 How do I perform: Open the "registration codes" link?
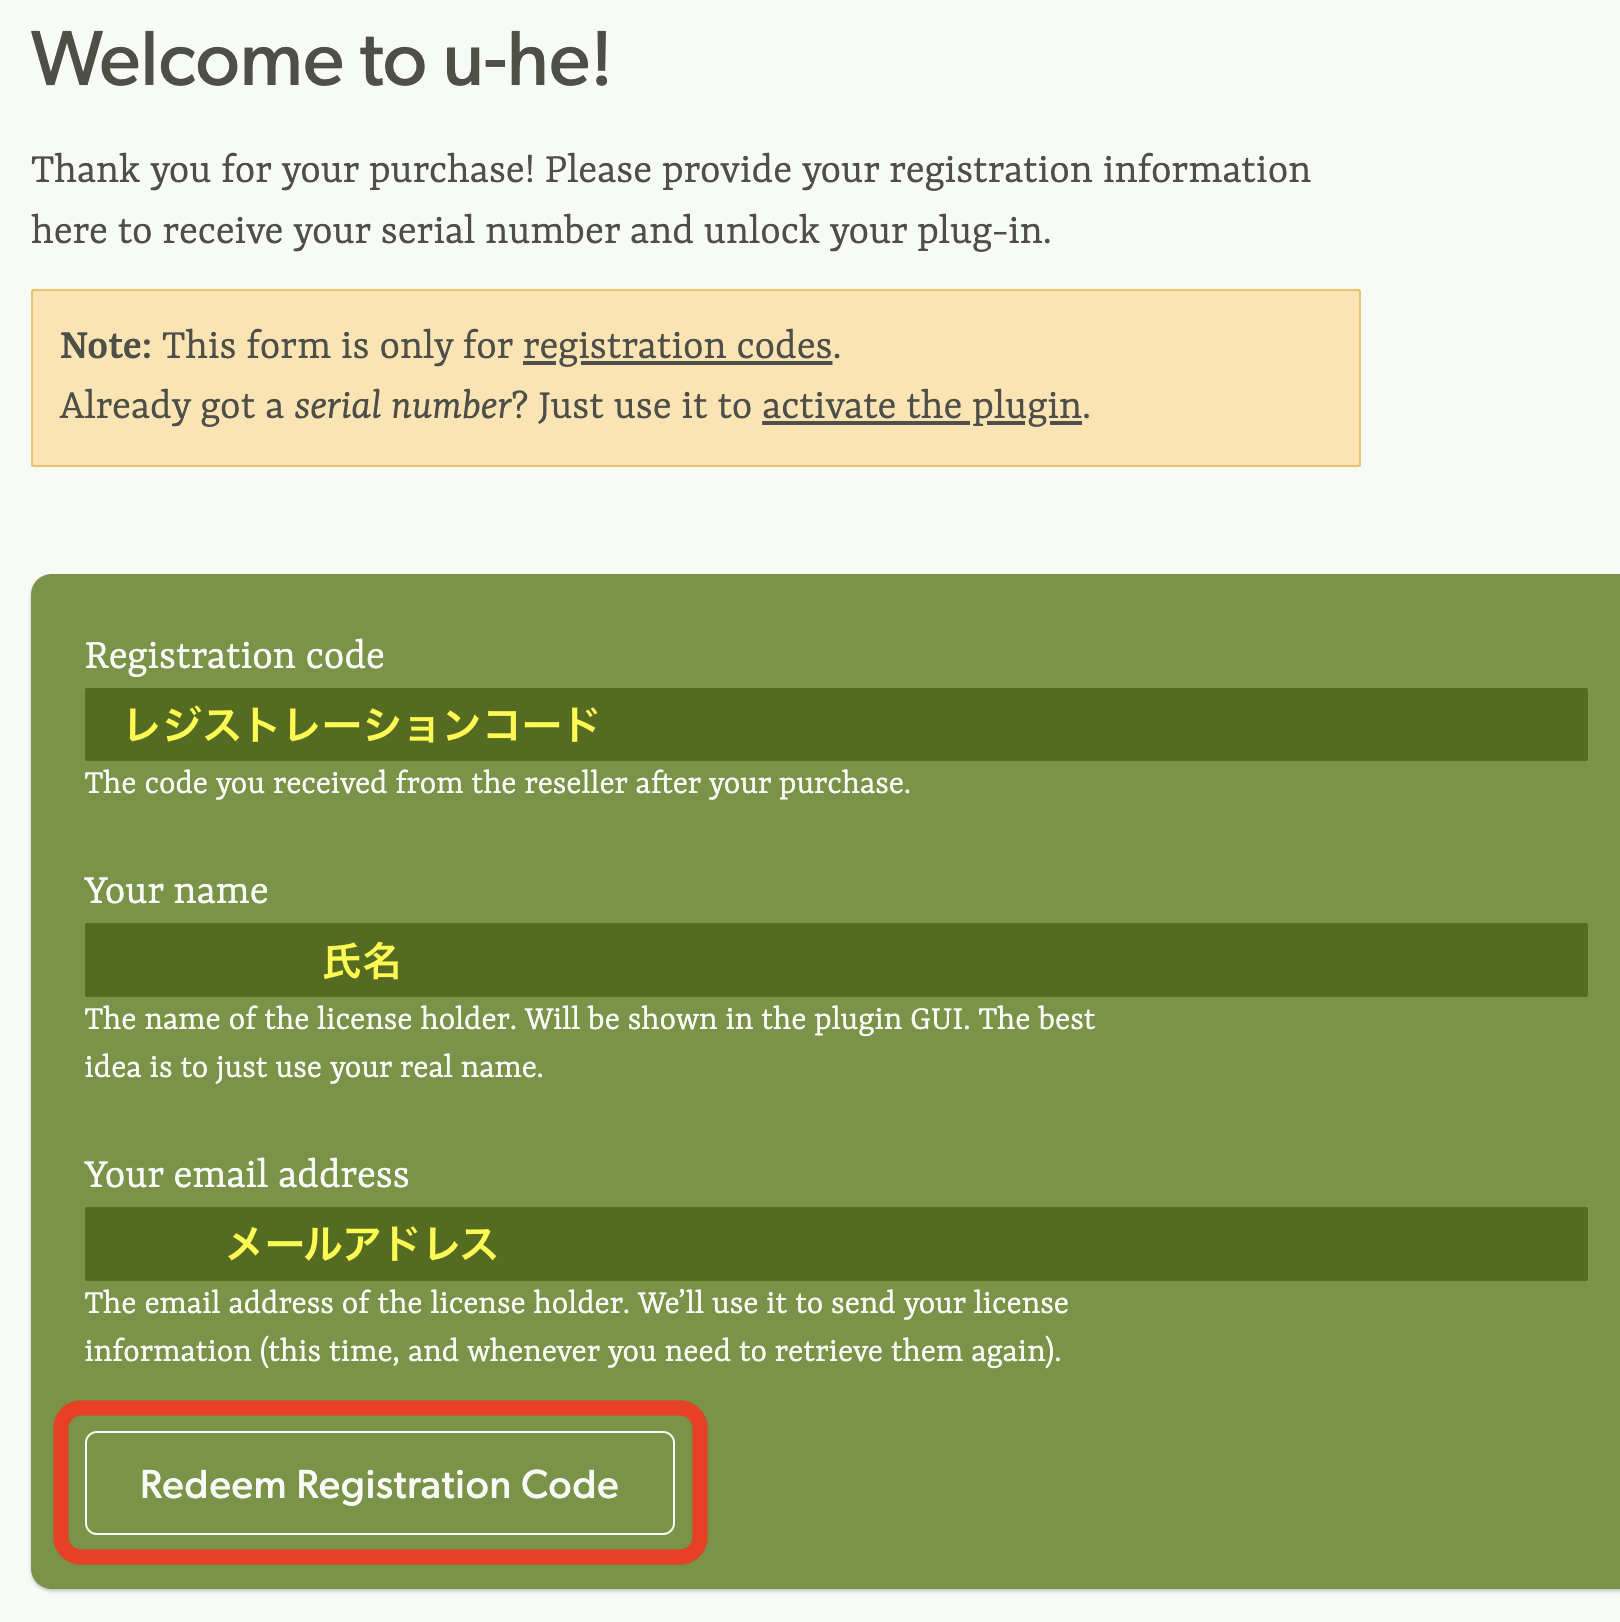(677, 346)
